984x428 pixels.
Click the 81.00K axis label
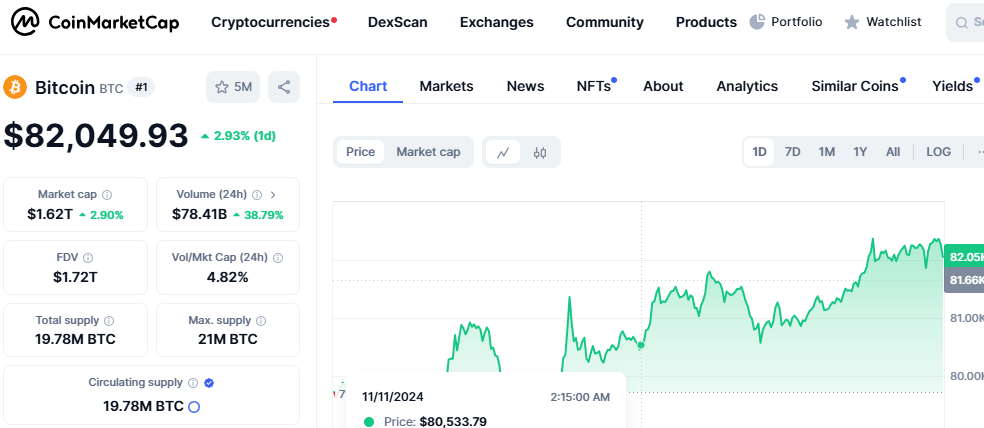point(966,318)
